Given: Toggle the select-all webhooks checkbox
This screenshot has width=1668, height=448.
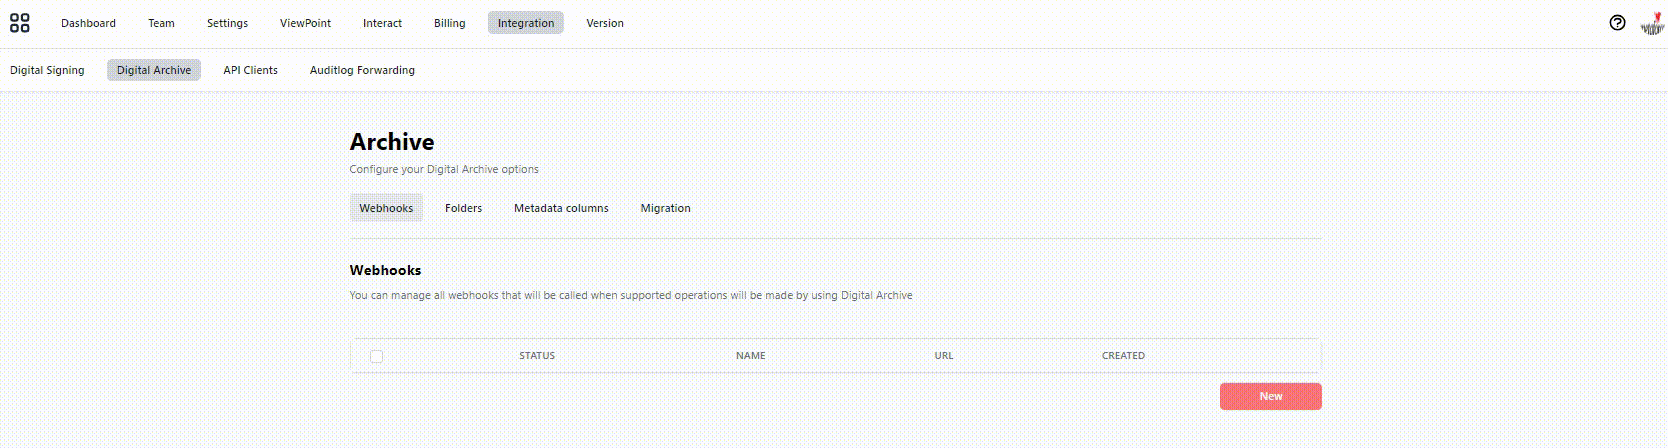Looking at the screenshot, I should [x=377, y=356].
